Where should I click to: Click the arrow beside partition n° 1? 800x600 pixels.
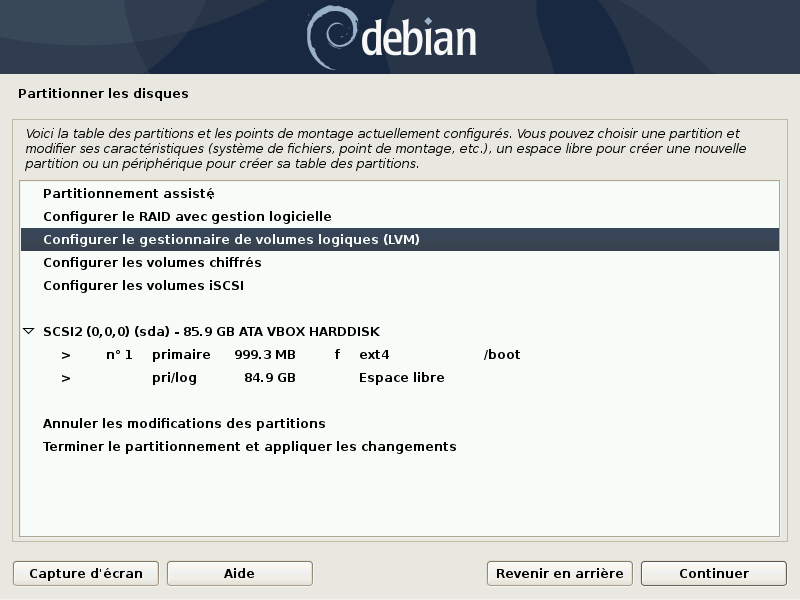tap(66, 355)
